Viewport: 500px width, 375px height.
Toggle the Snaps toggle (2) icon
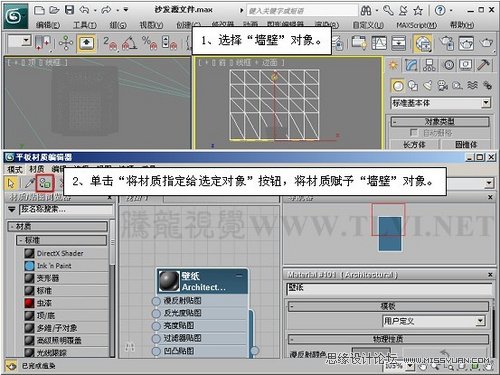[x=110, y=43]
